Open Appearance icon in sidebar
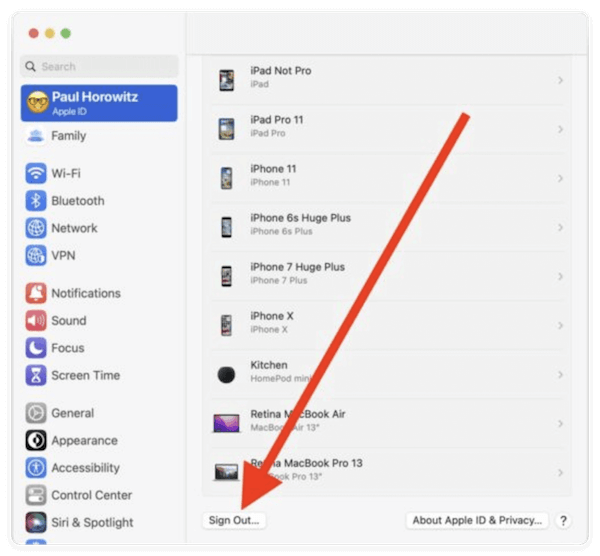This screenshot has width=600, height=556. [36, 440]
